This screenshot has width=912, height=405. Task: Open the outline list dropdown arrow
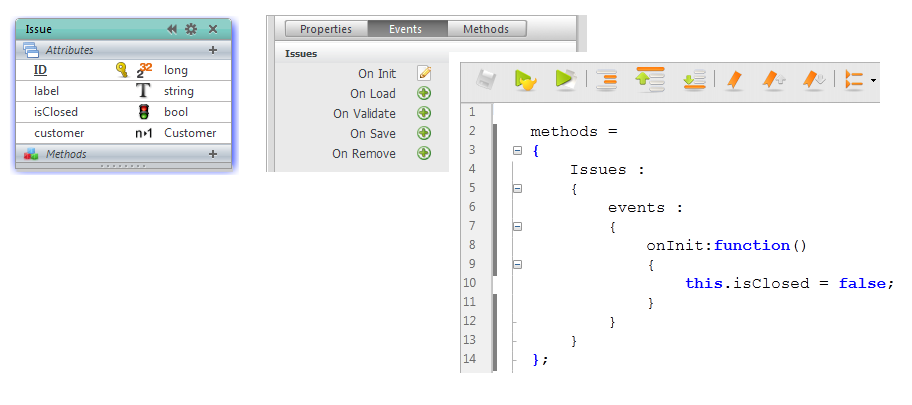point(874,80)
